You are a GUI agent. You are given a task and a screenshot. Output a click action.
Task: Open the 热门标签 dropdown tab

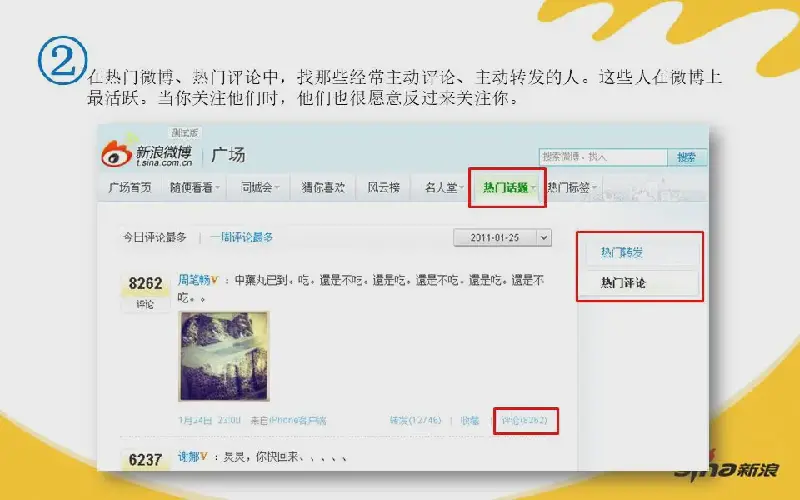571,188
